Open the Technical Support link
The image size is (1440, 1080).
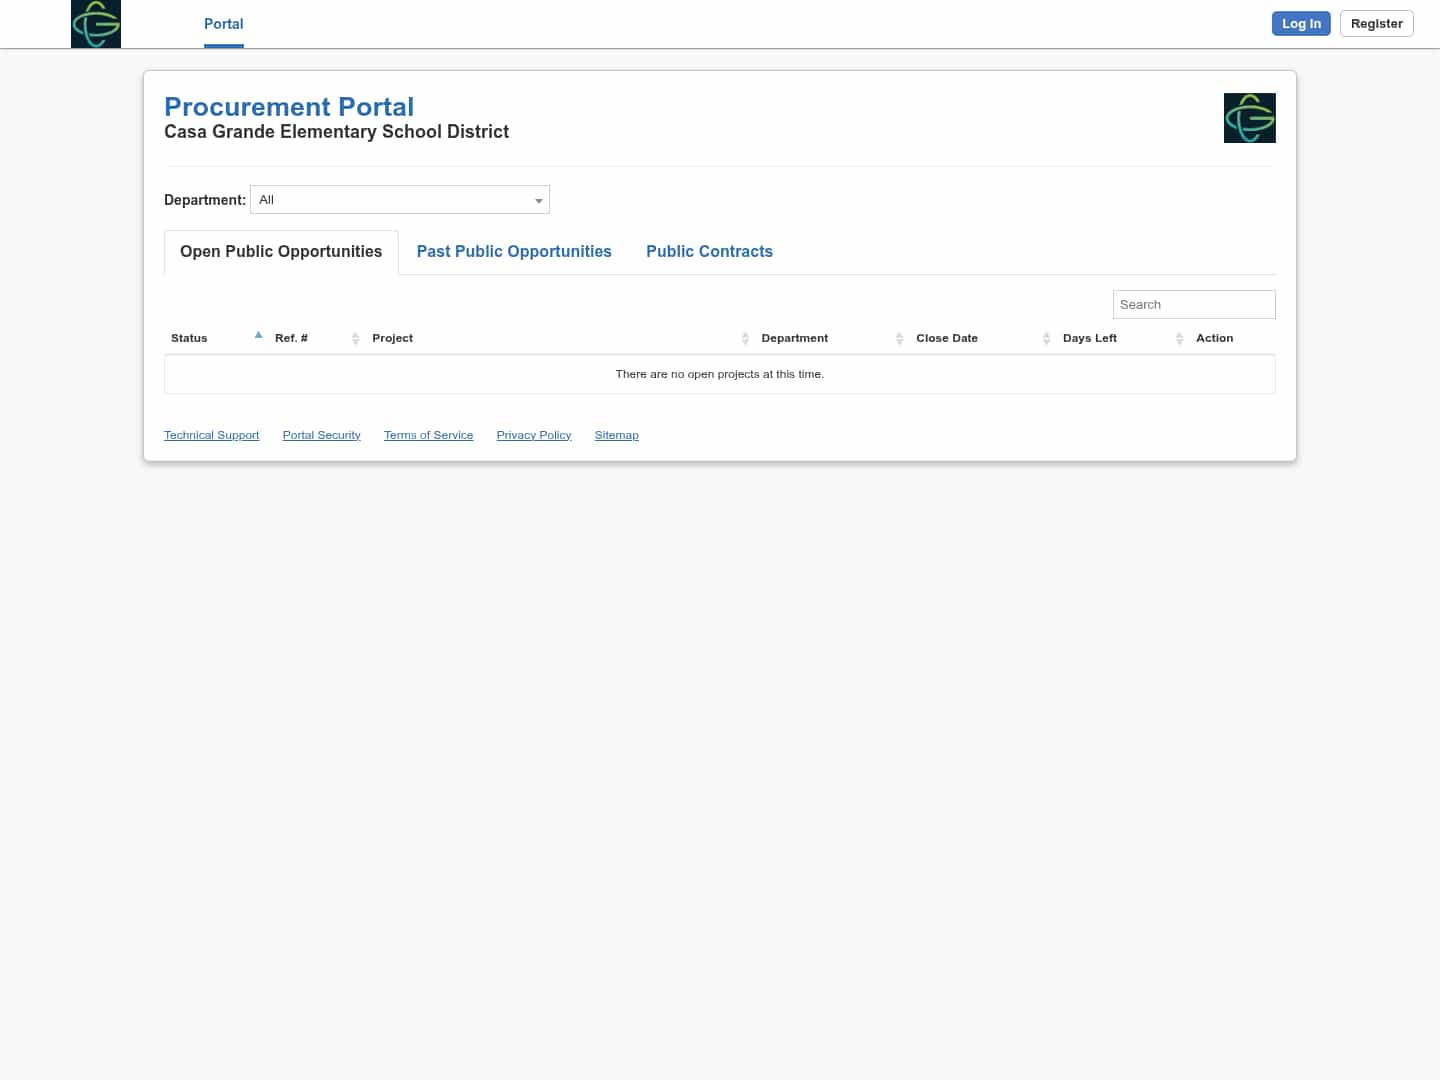(x=211, y=434)
